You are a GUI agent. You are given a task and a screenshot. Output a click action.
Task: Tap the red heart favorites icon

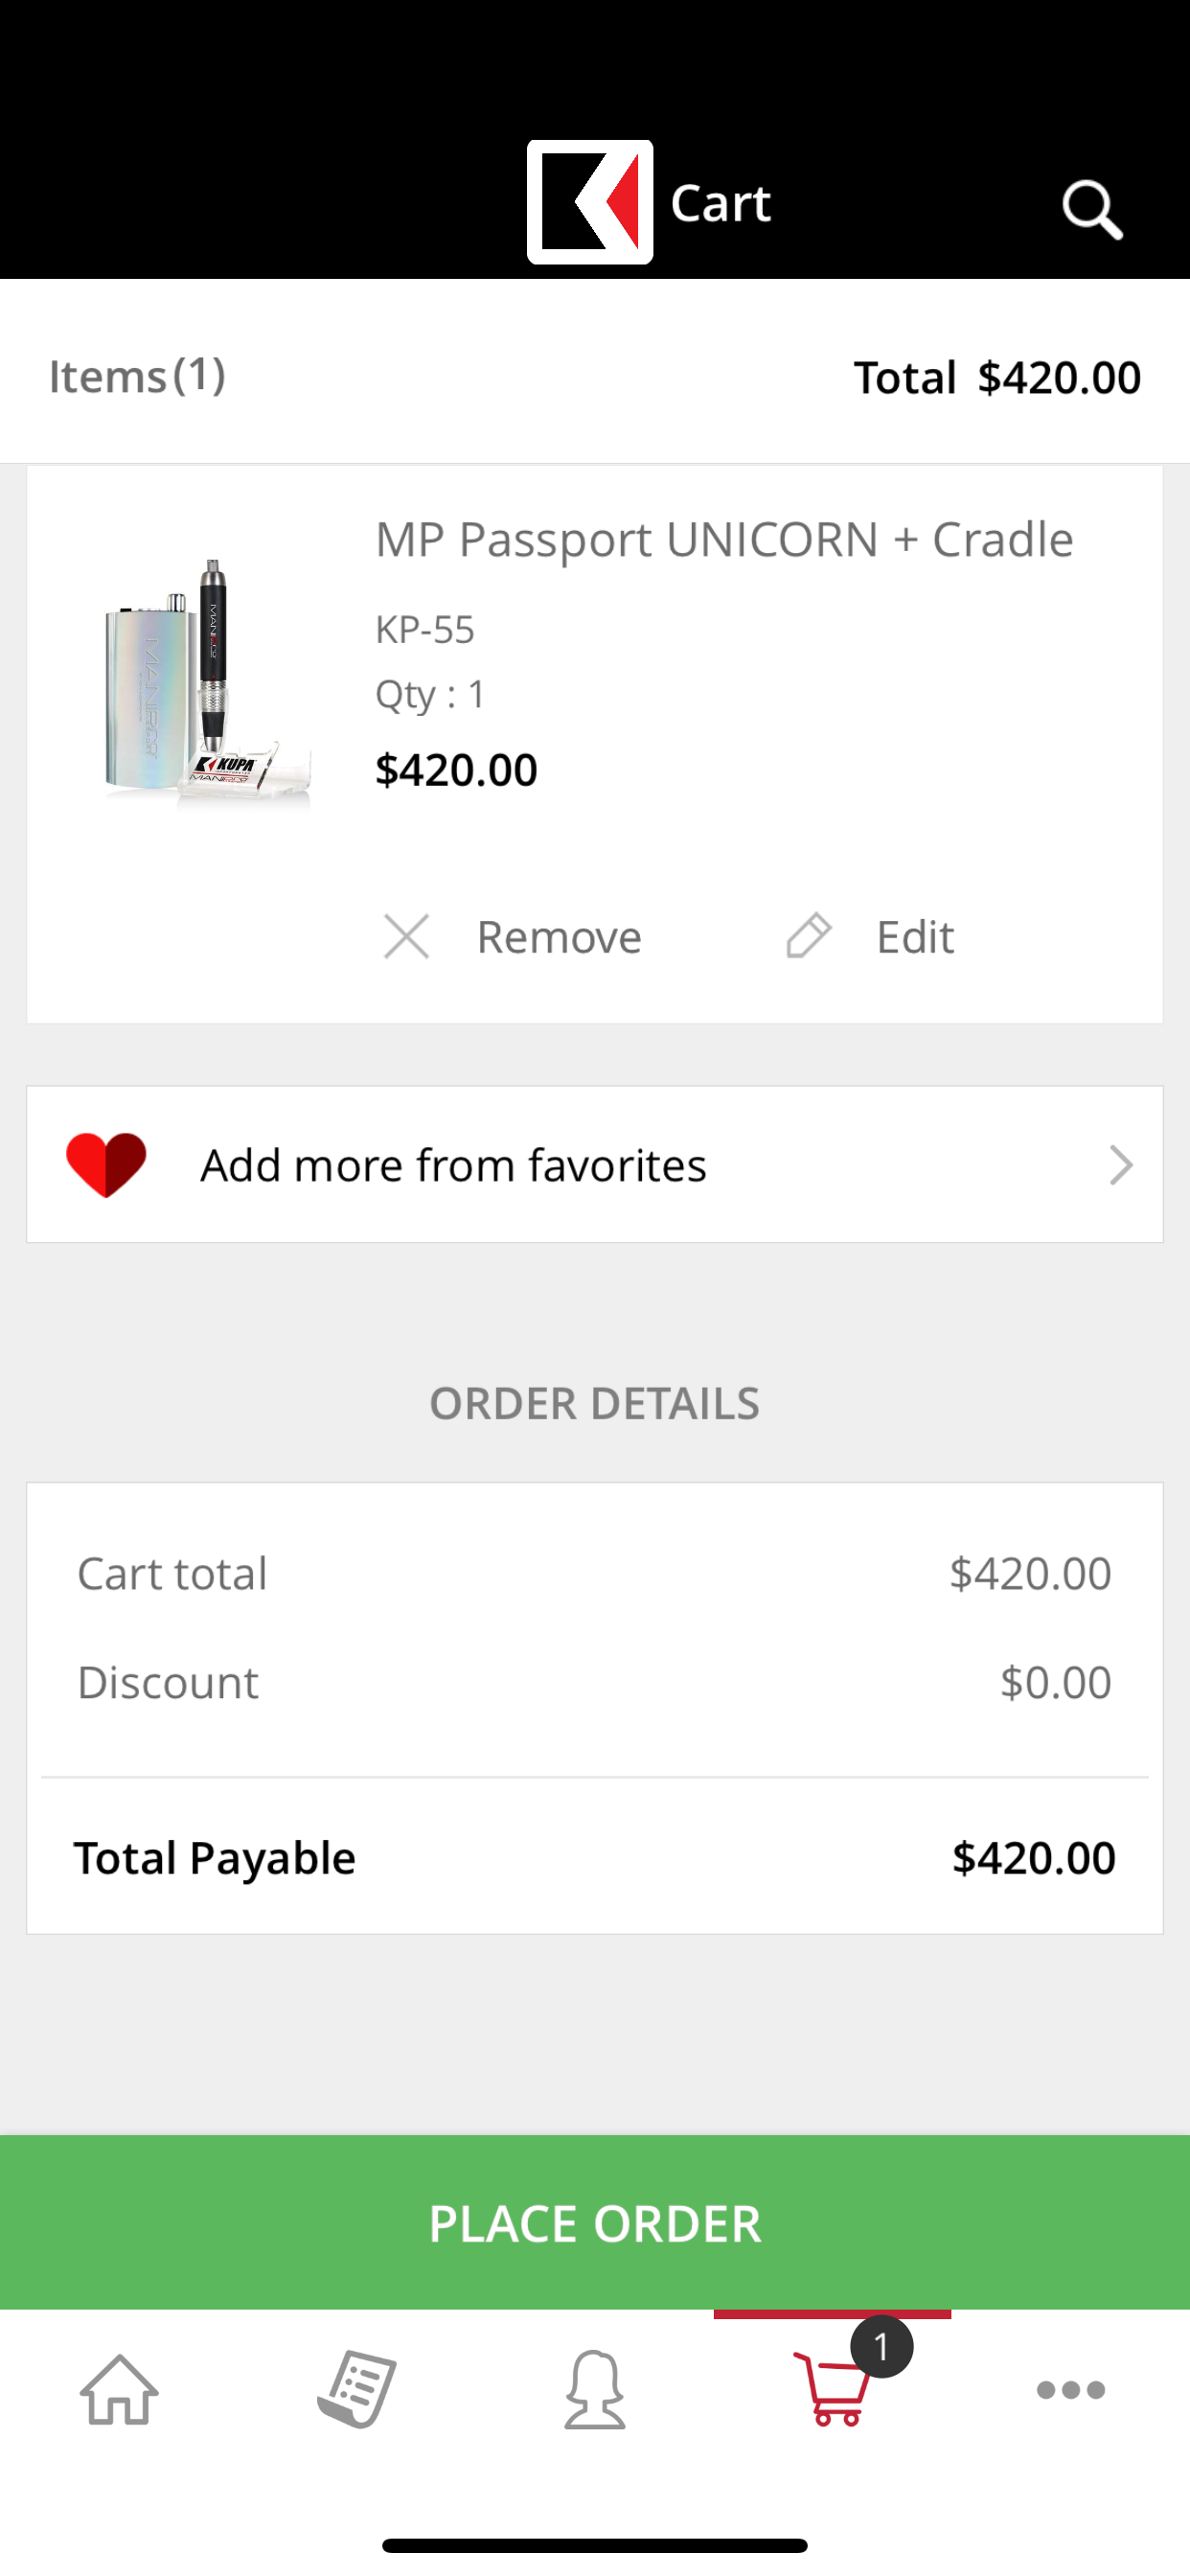click(x=106, y=1164)
